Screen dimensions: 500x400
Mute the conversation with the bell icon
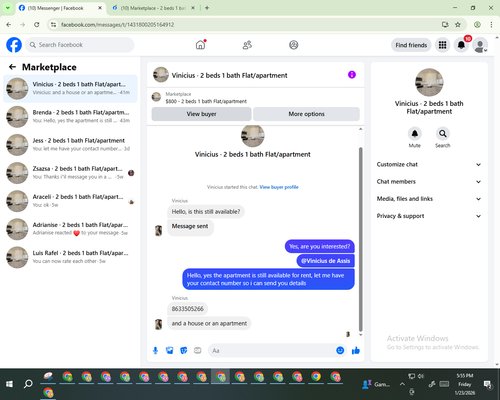(x=415, y=134)
